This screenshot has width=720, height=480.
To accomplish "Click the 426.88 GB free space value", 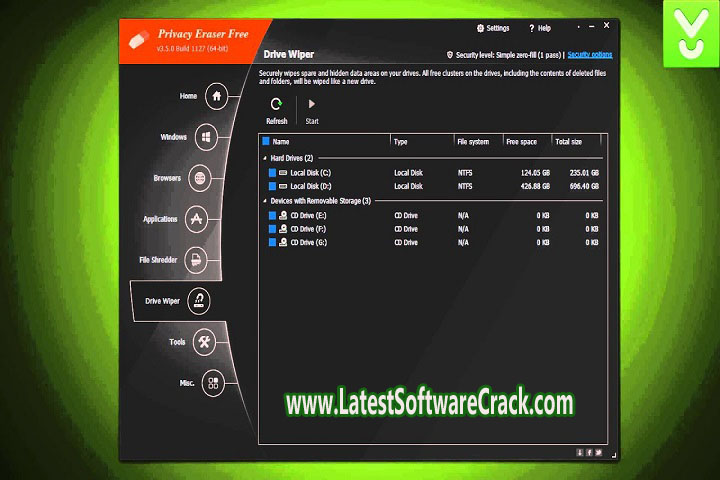I will pyautogui.click(x=535, y=186).
